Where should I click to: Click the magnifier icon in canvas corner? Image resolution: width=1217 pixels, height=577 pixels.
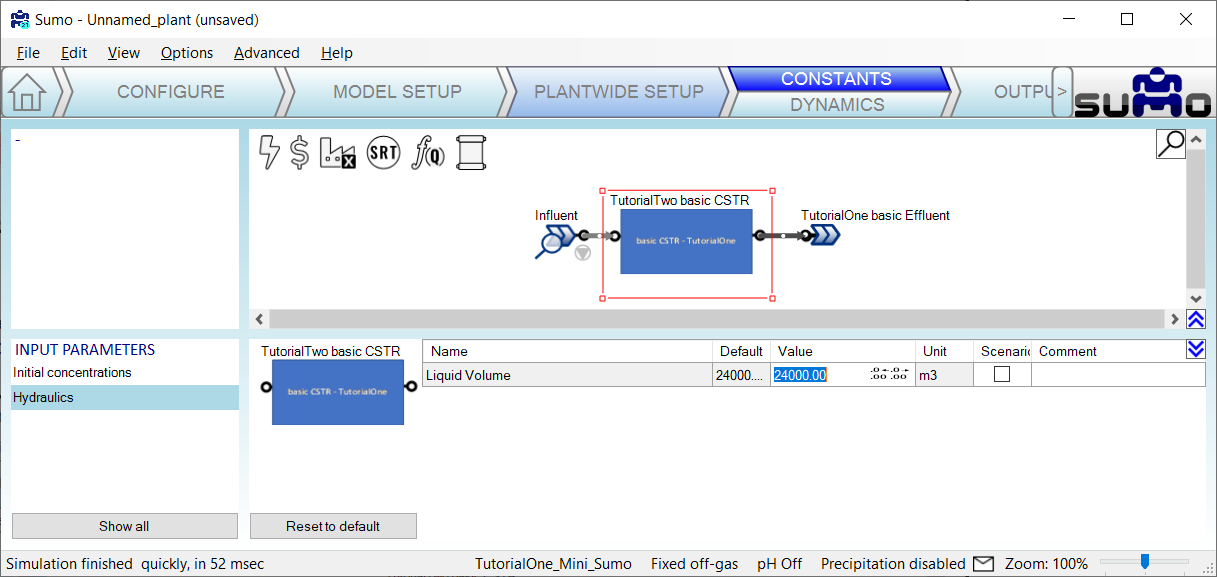pyautogui.click(x=1170, y=144)
